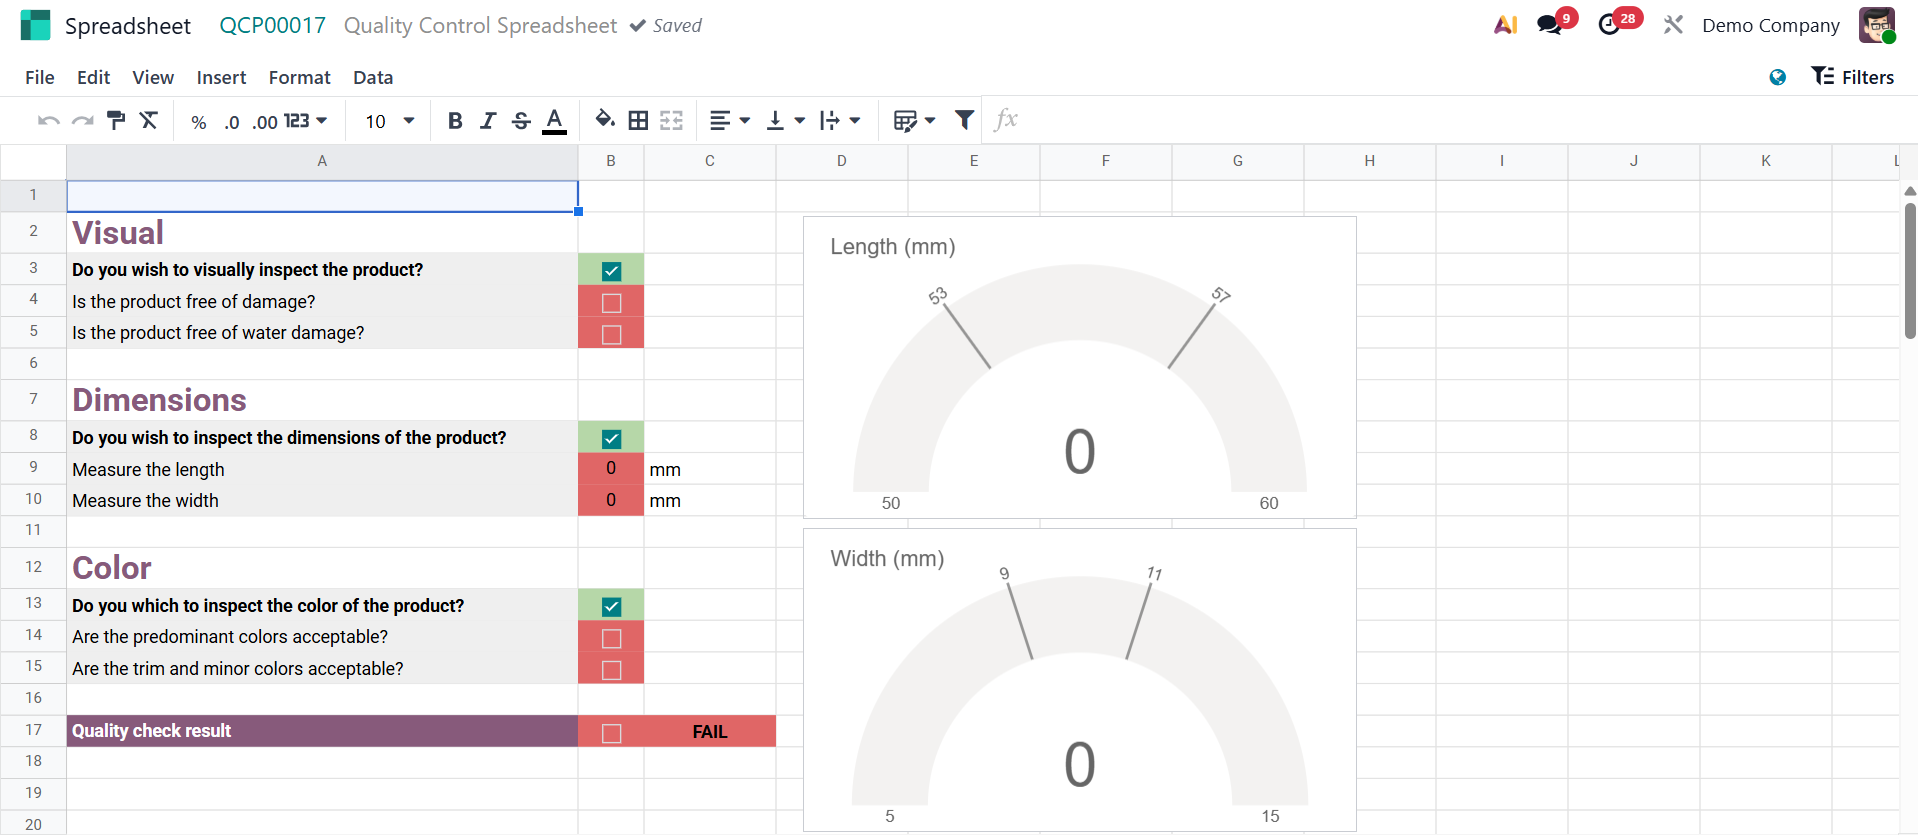Open the Insert menu
This screenshot has height=835, width=1918.
pos(221,77)
